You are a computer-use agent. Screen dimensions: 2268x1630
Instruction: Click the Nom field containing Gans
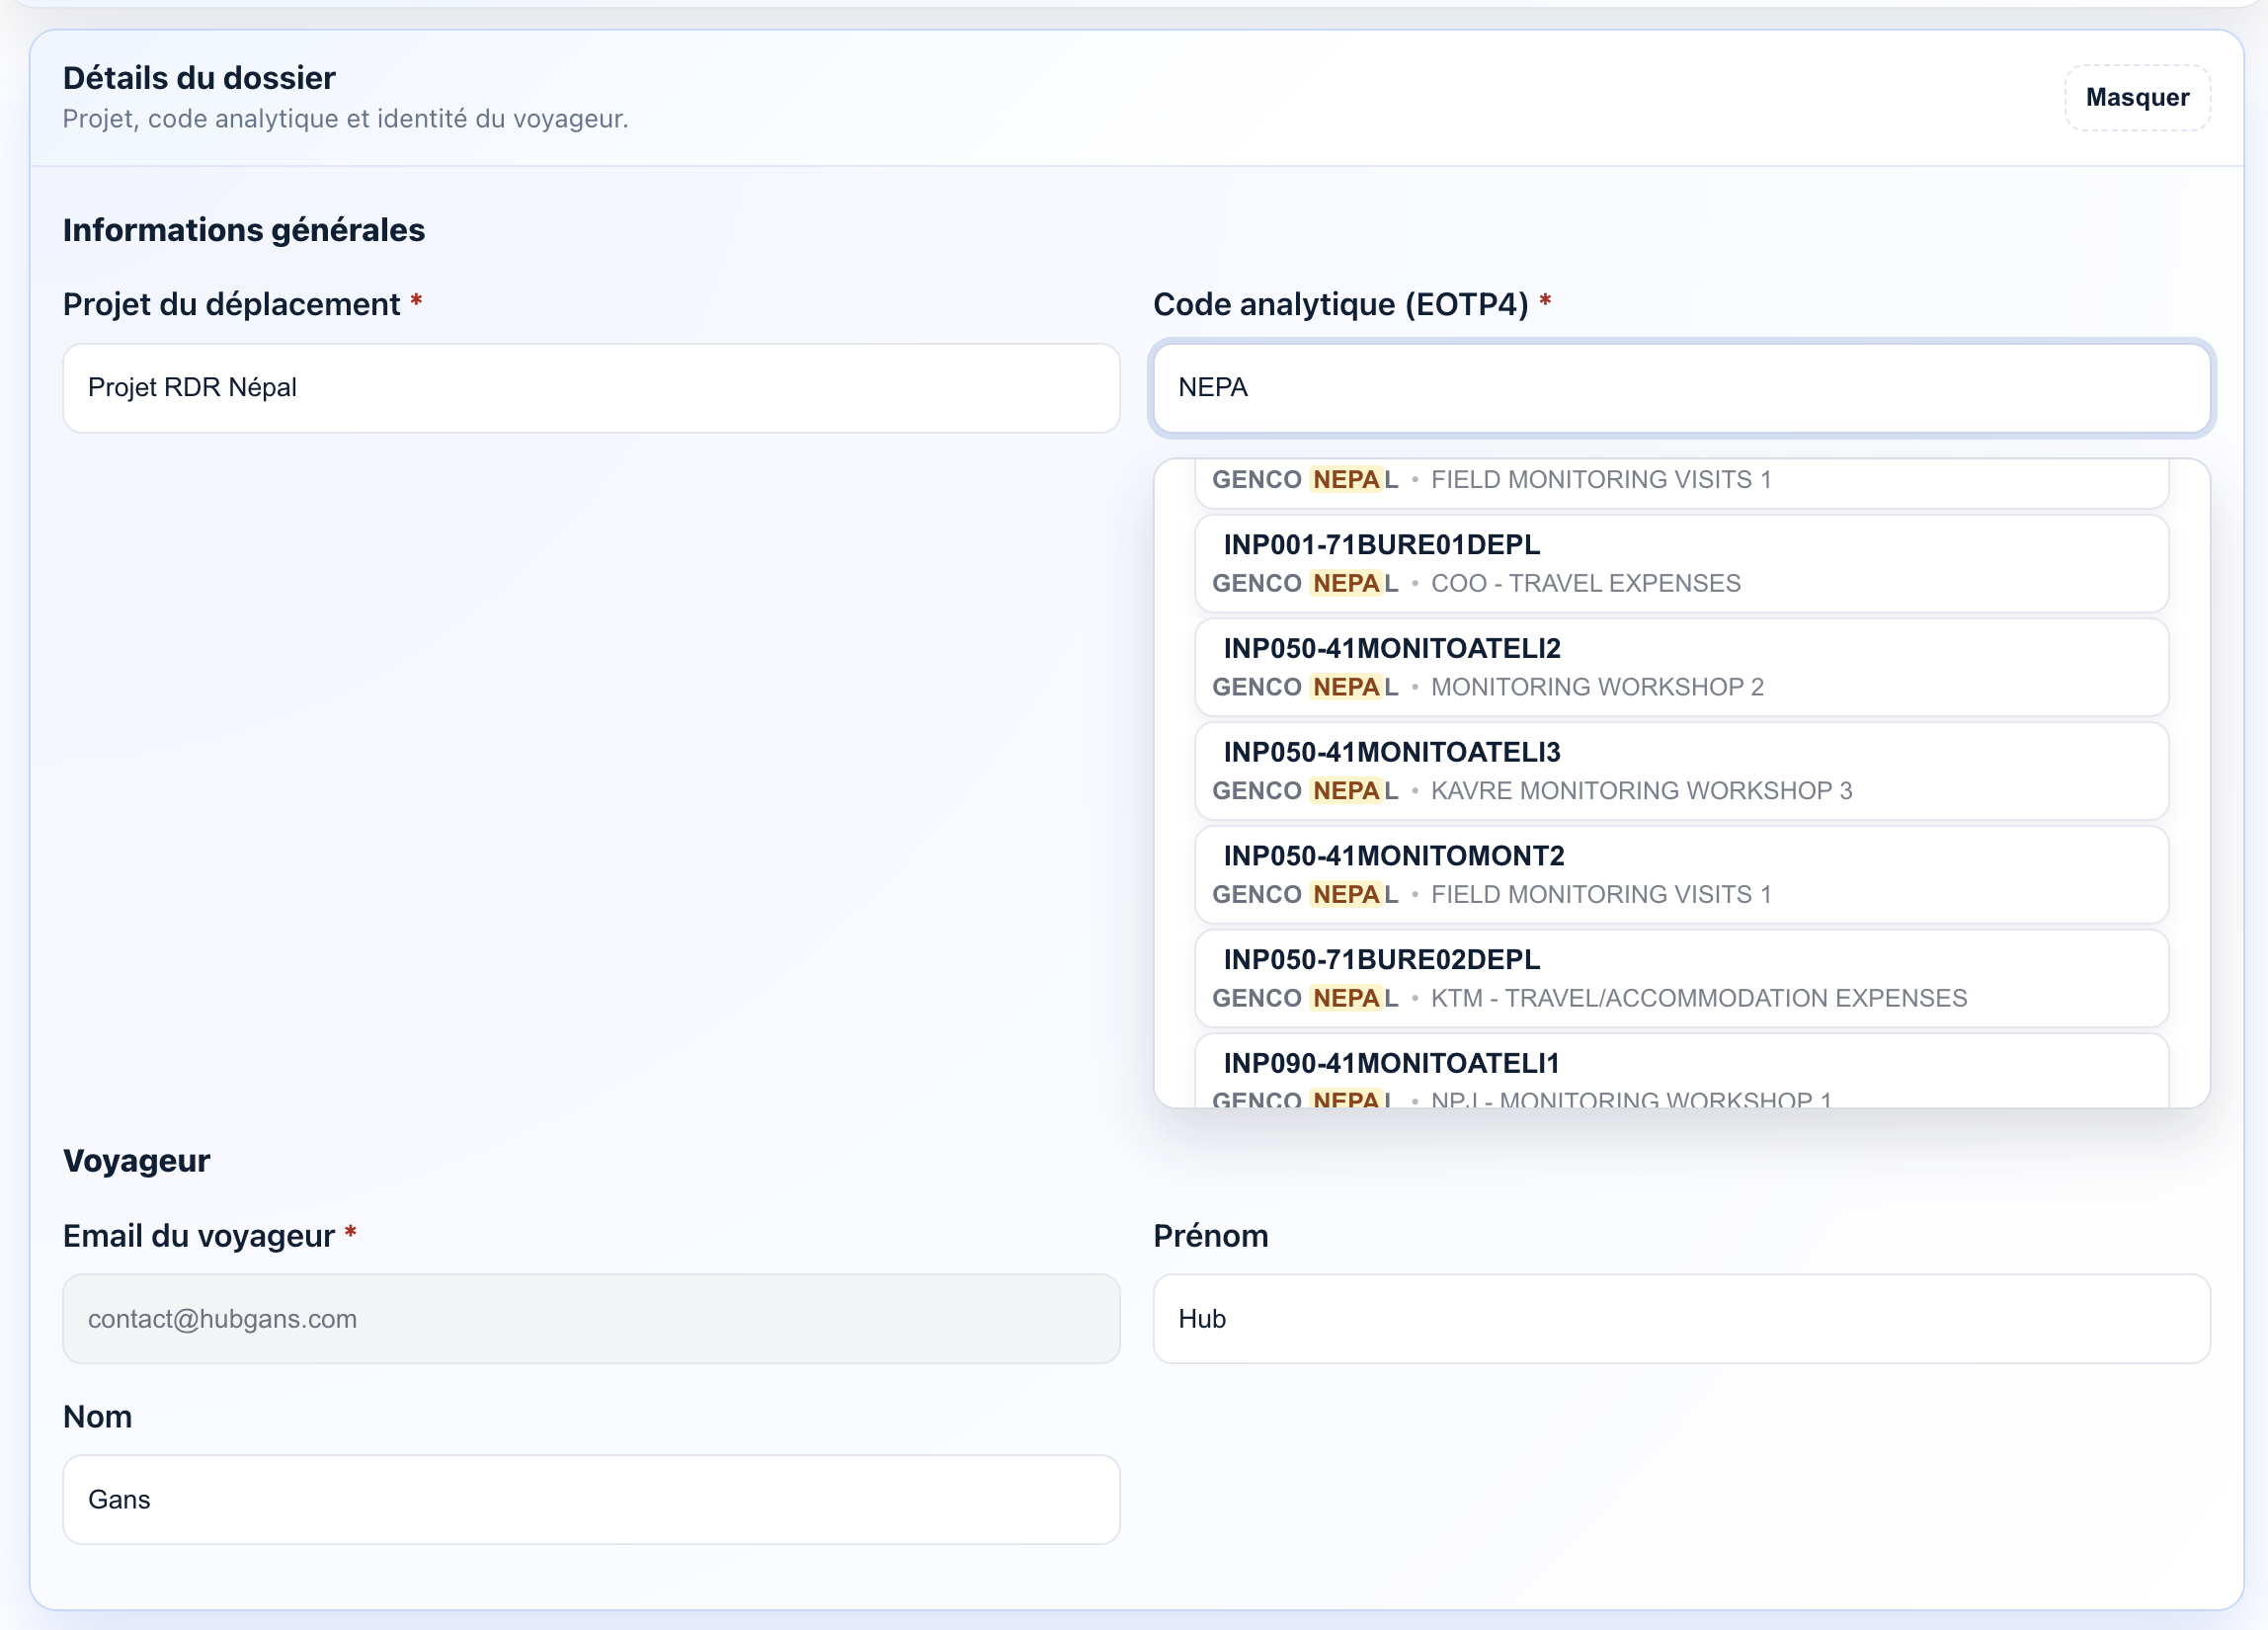(x=590, y=1500)
